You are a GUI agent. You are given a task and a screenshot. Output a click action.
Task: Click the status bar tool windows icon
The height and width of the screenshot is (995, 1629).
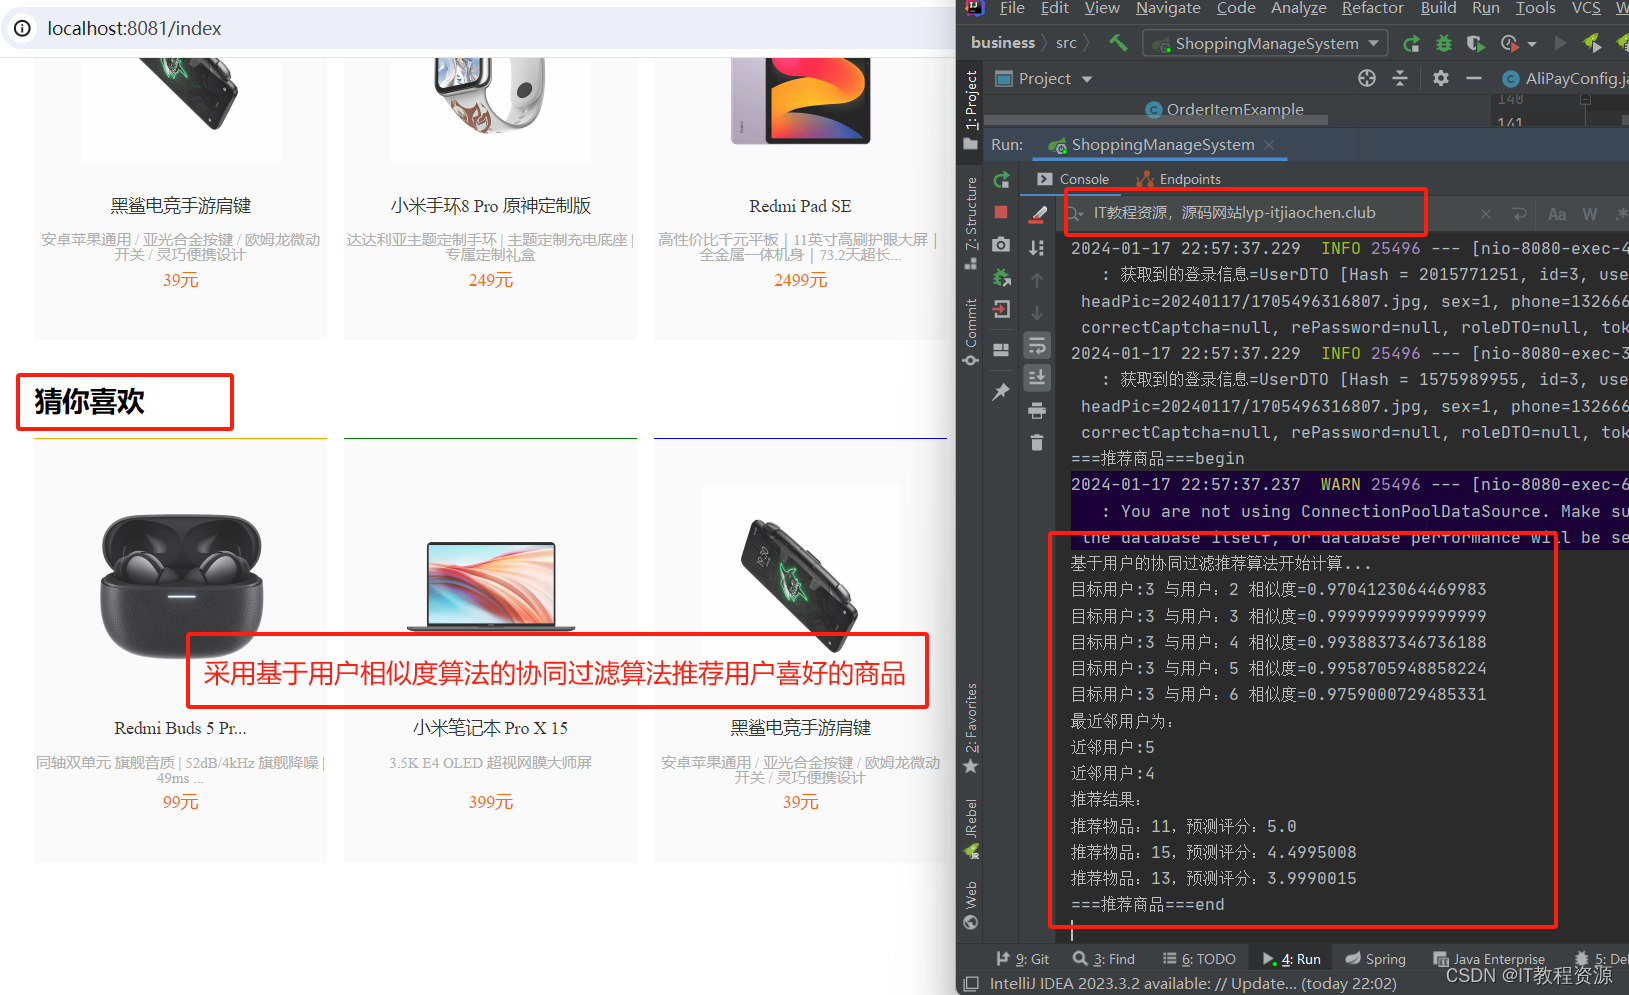(971, 984)
